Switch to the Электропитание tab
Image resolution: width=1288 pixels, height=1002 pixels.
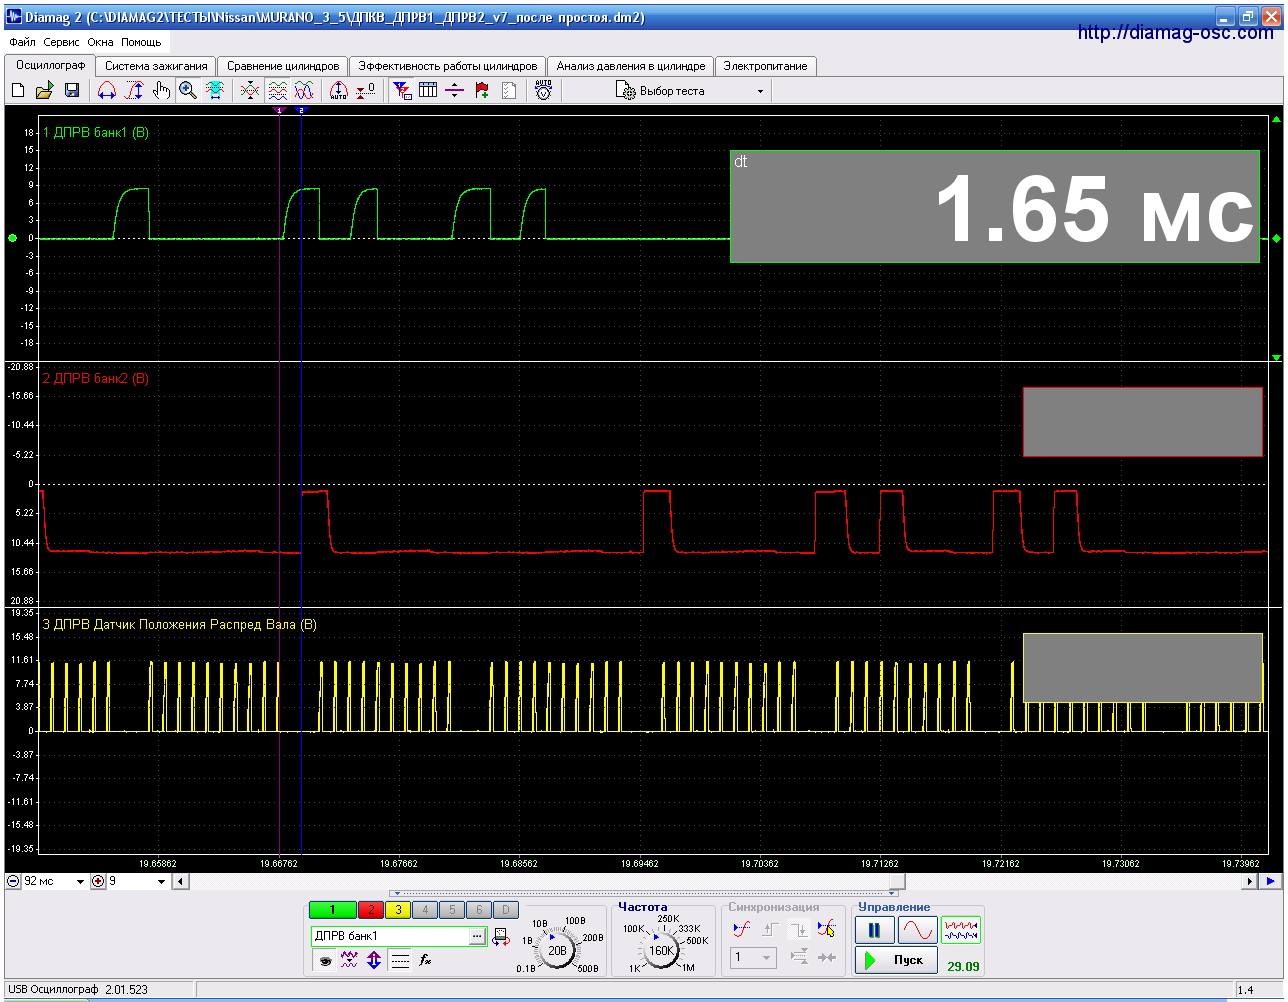pos(765,66)
